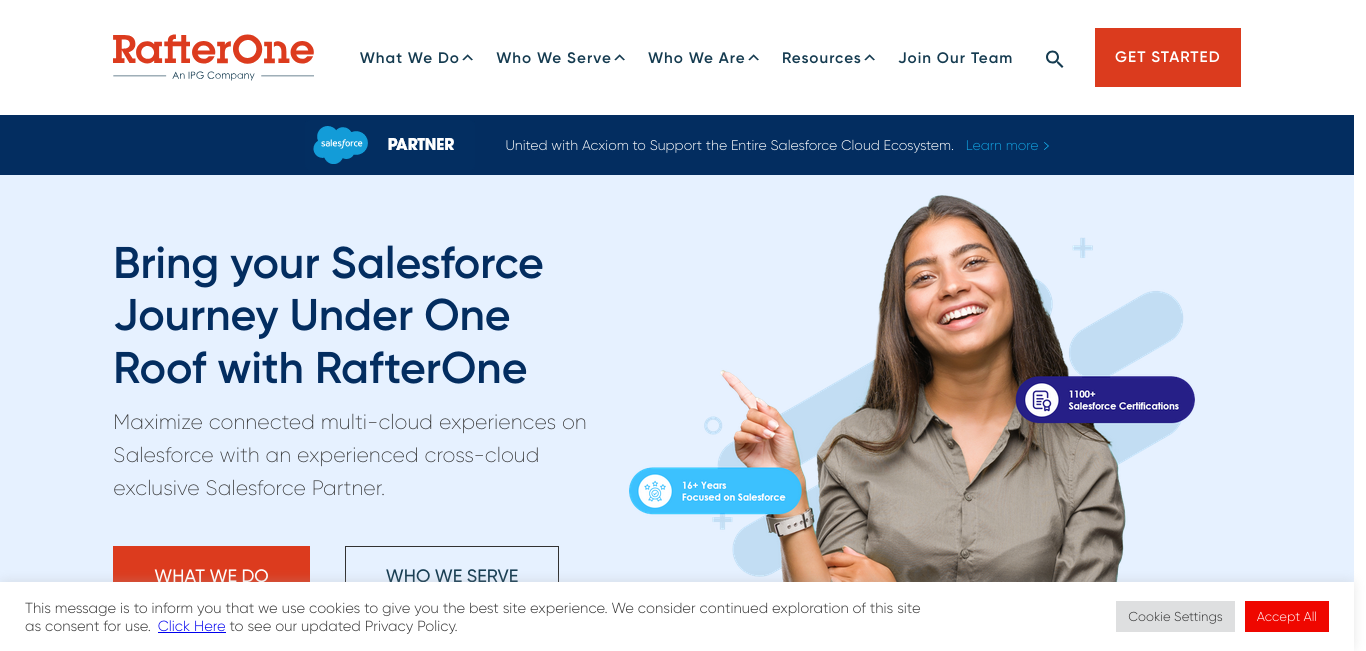Follow the Learn more link
The width and height of the screenshot is (1366, 651).
pyautogui.click(x=1002, y=146)
